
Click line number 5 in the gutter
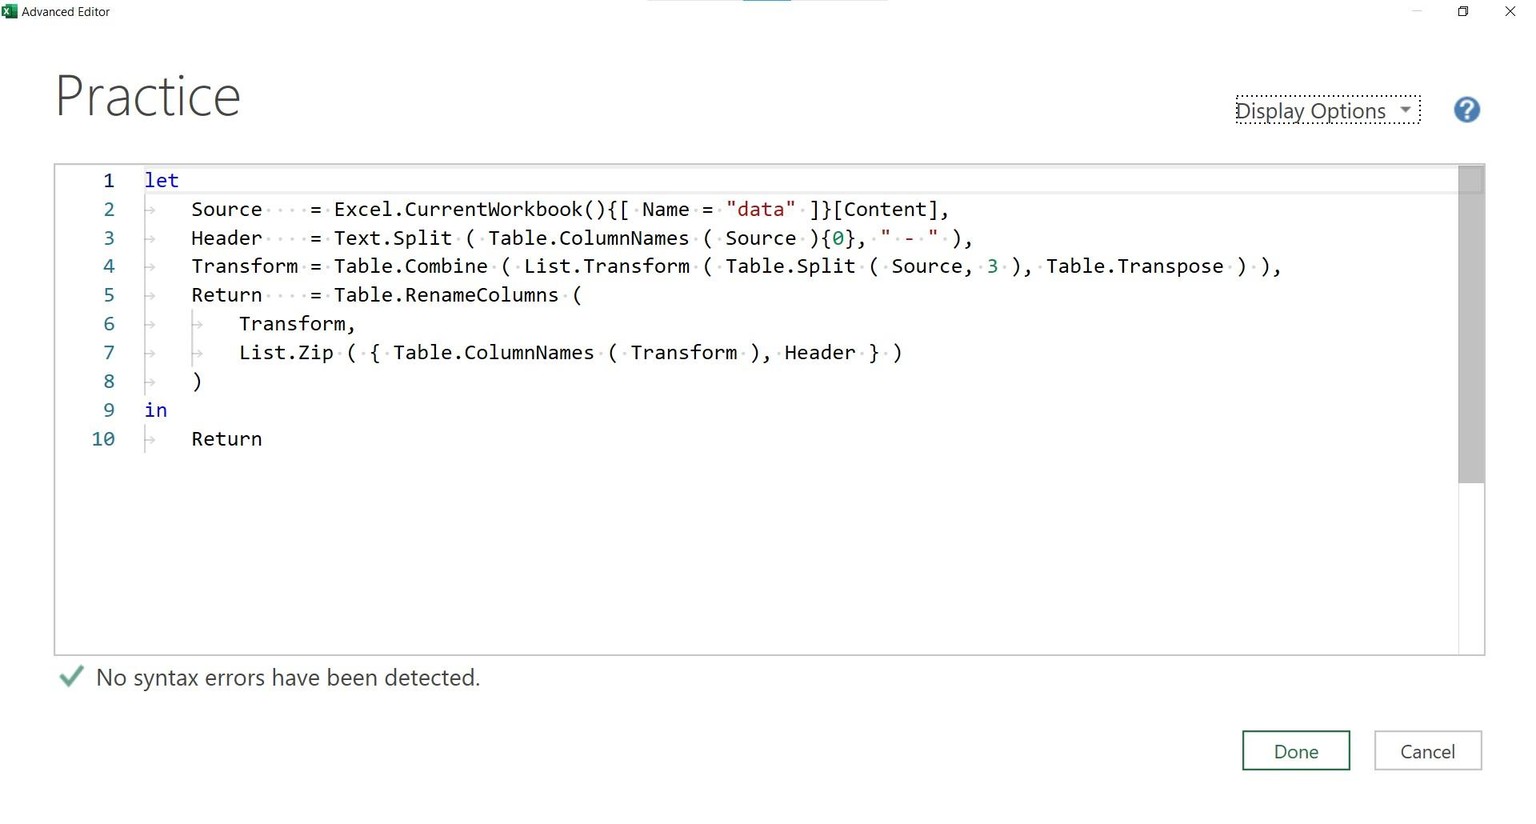[109, 295]
